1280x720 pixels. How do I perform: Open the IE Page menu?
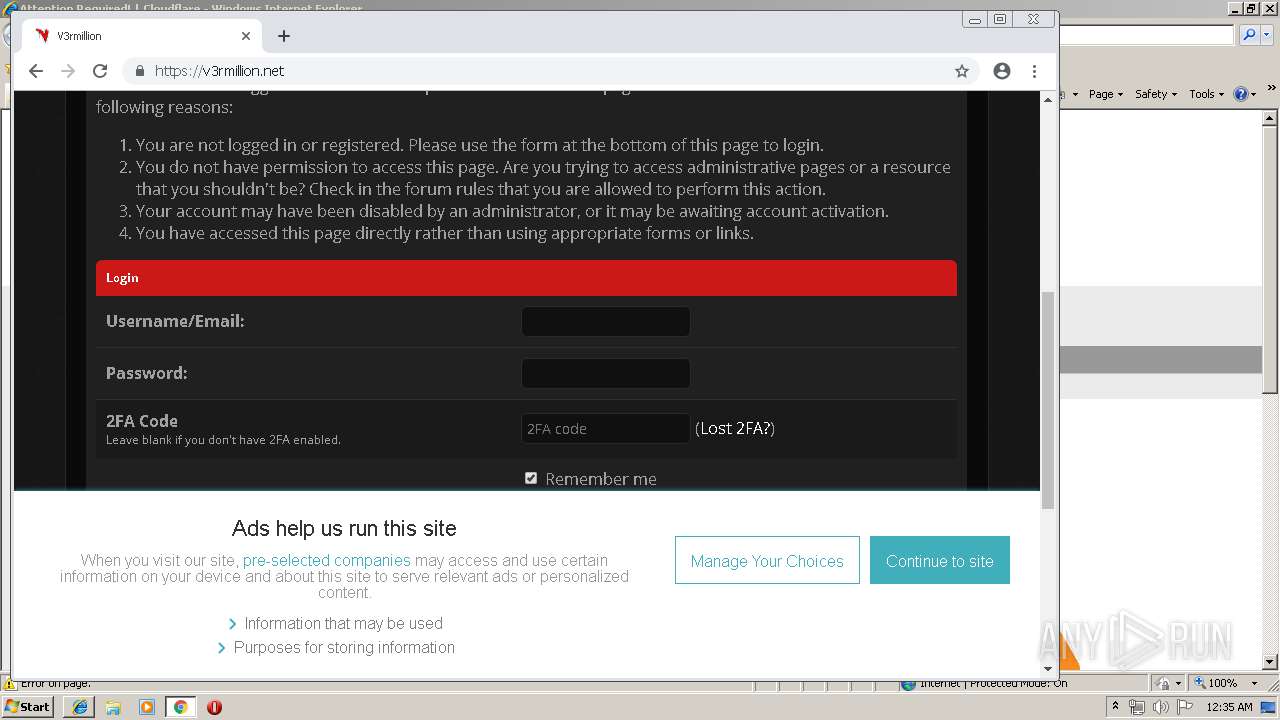click(1106, 94)
